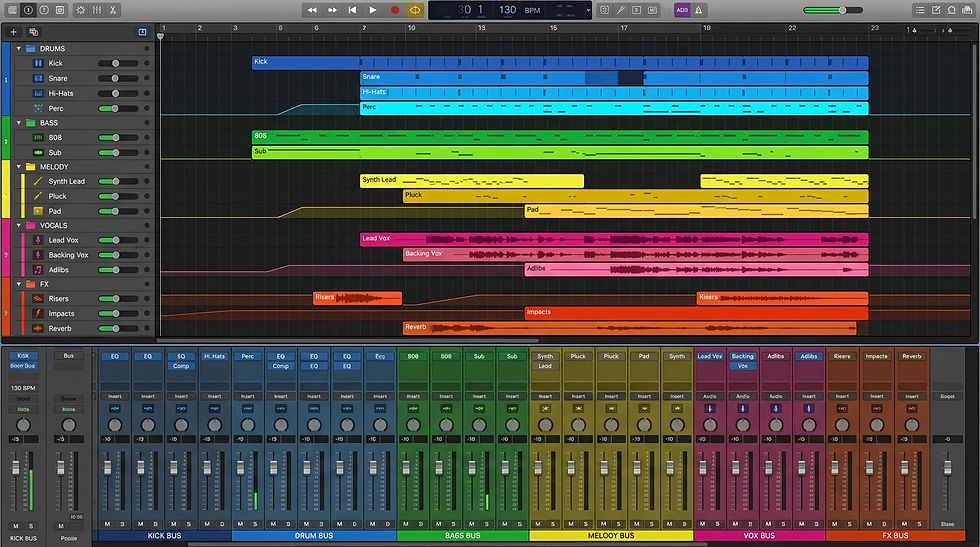The image size is (980, 547).
Task: Toggle the dot button on Pluck track
Action: coord(147,196)
